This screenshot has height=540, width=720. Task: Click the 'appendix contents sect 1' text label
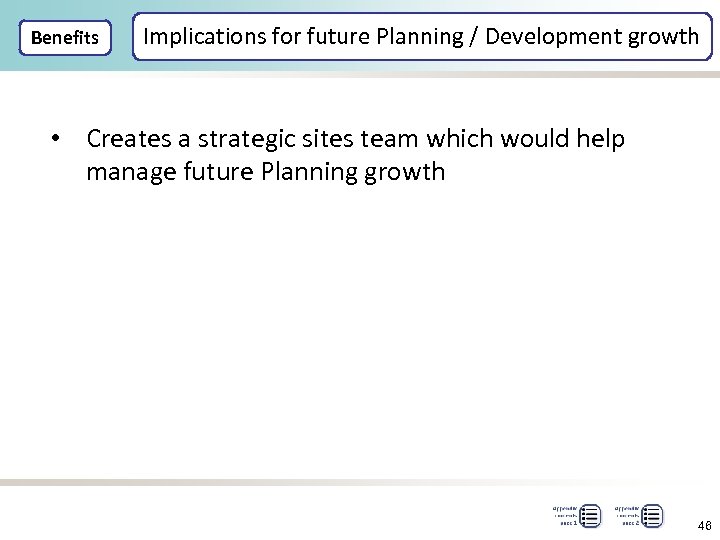(565, 515)
